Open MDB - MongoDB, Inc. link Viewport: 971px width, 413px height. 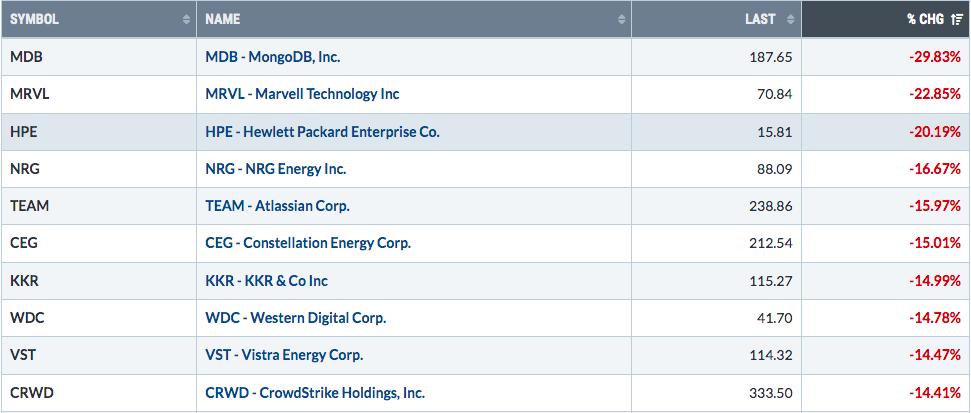click(273, 57)
